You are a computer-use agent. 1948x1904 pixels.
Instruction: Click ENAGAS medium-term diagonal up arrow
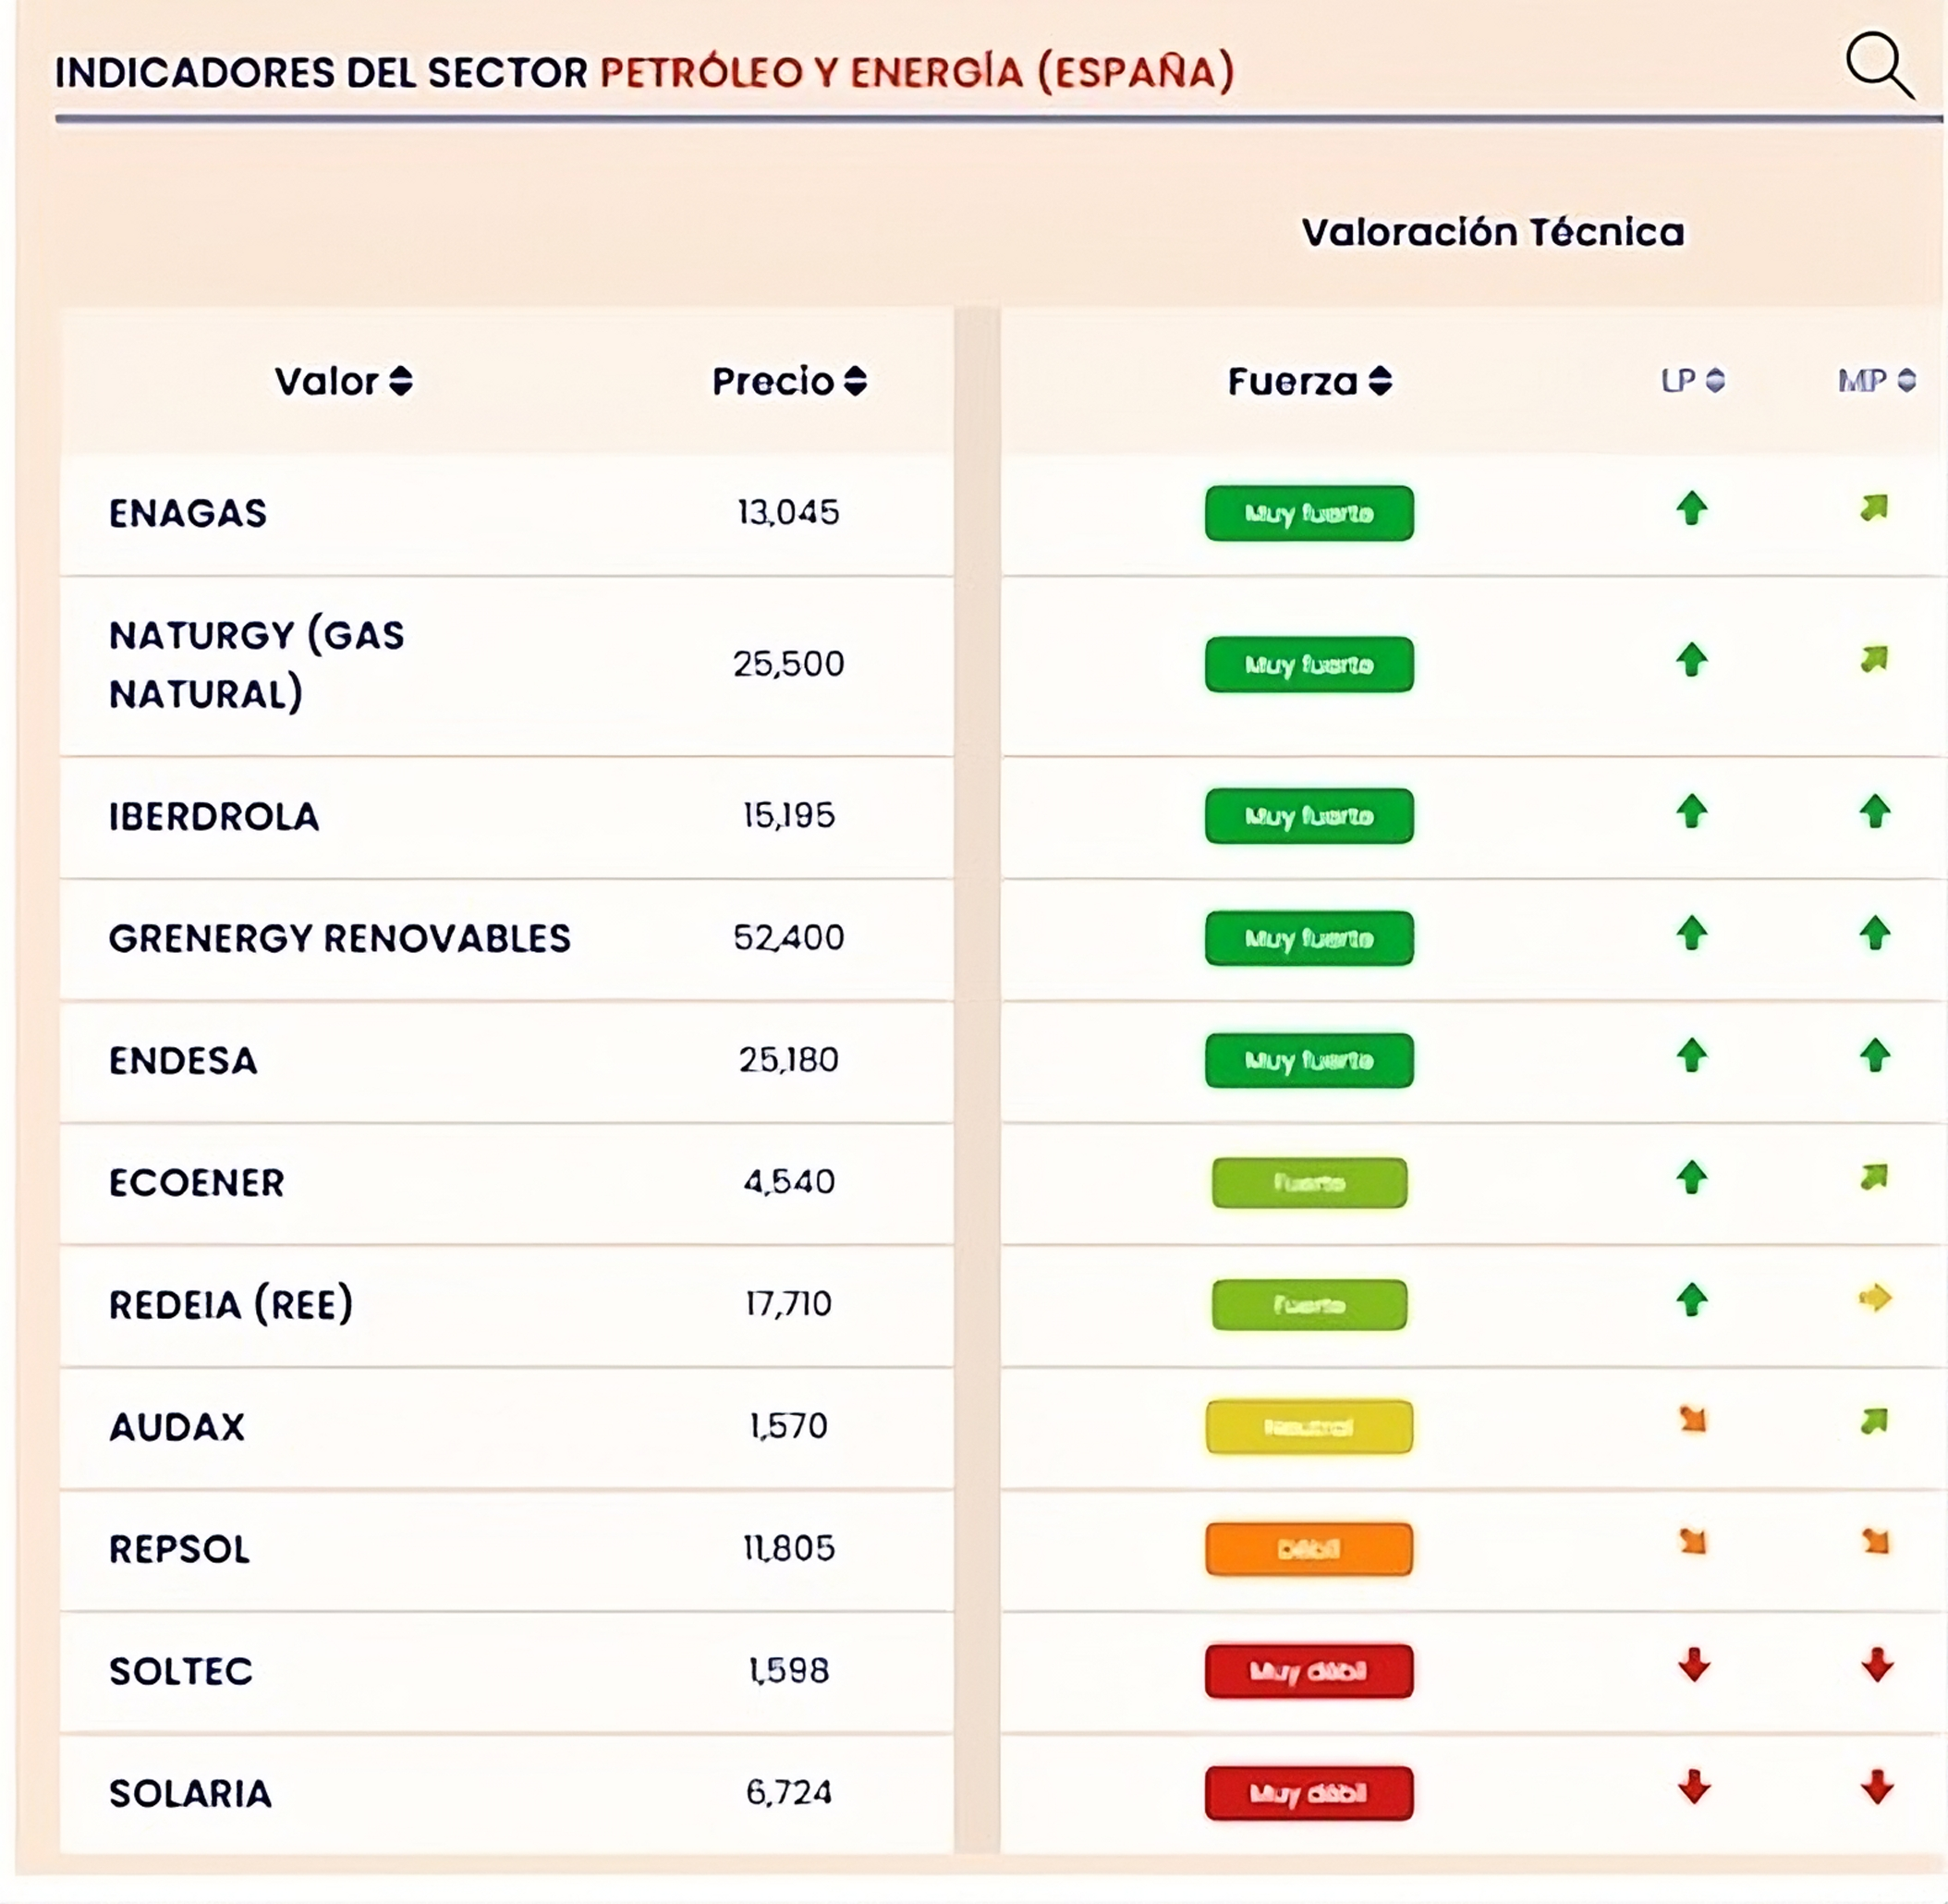point(1874,509)
